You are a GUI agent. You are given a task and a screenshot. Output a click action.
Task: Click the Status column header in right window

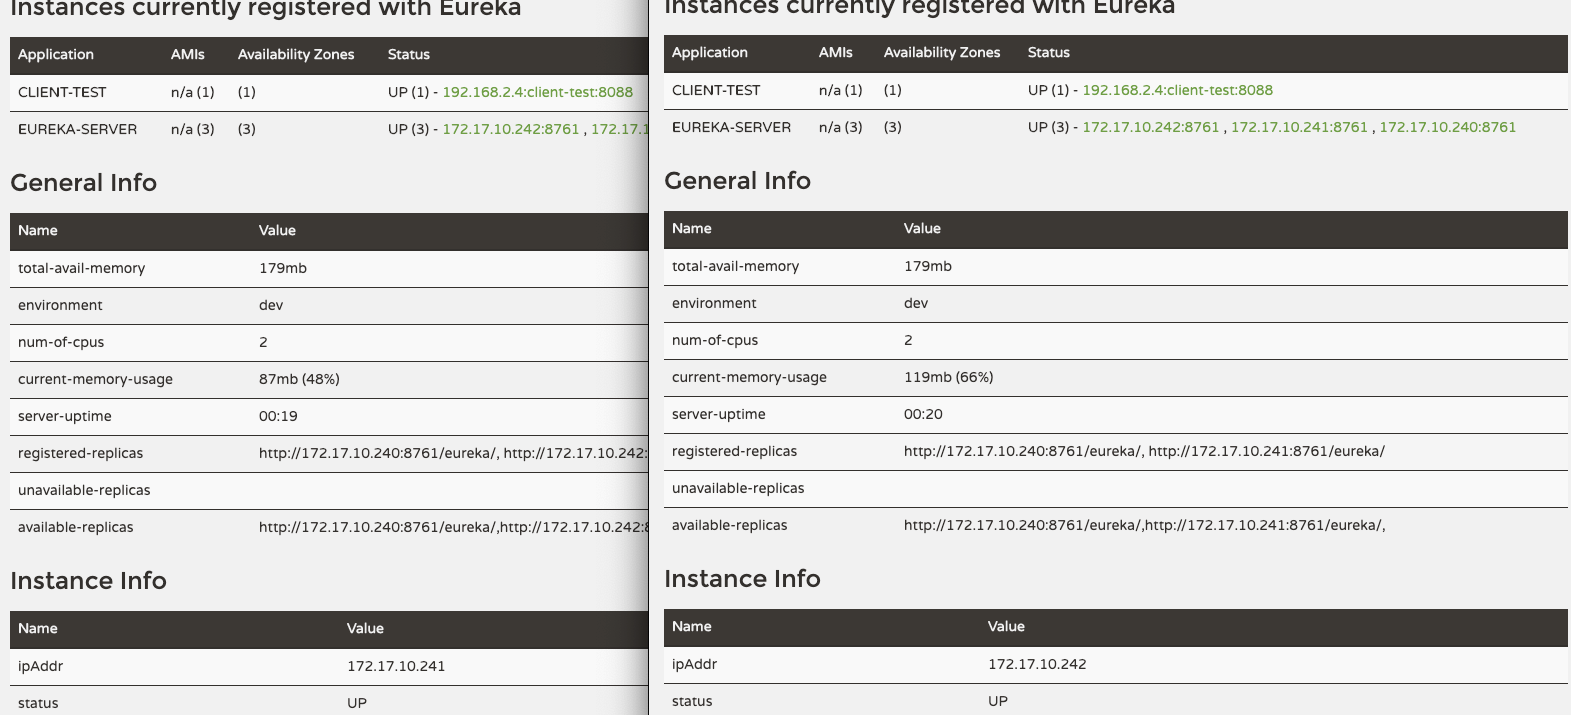point(1049,53)
